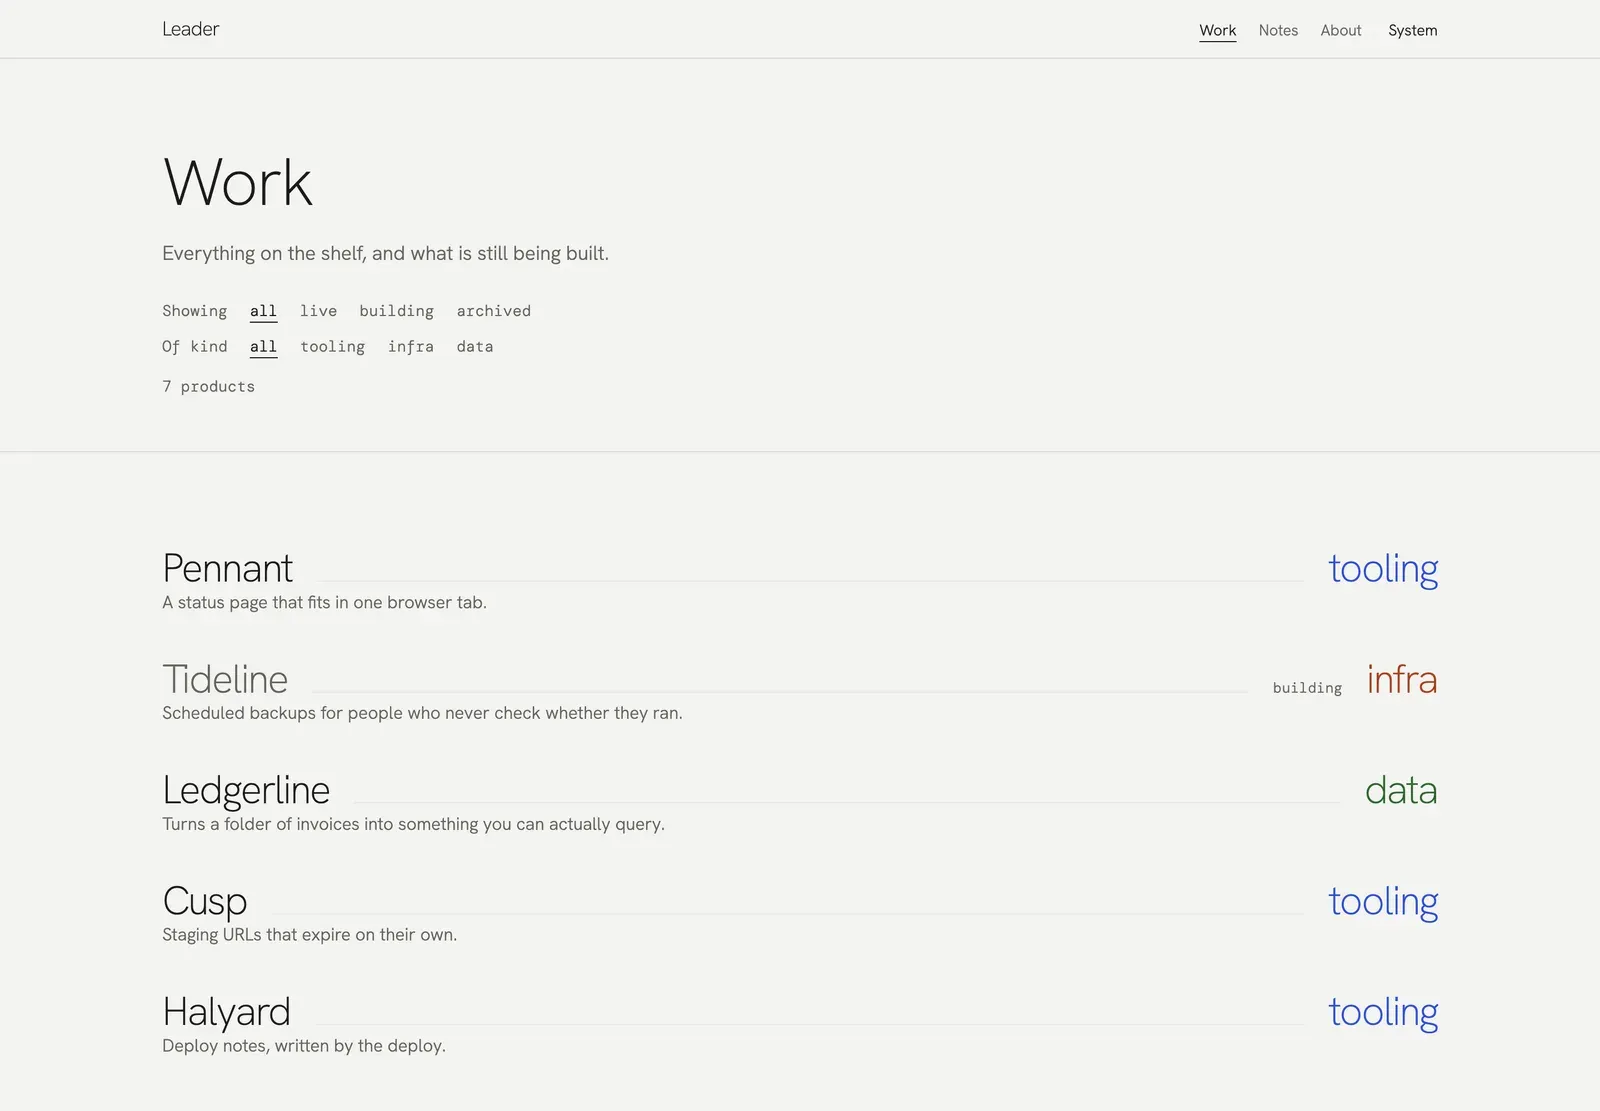Open the Pennant product

pos(228,568)
